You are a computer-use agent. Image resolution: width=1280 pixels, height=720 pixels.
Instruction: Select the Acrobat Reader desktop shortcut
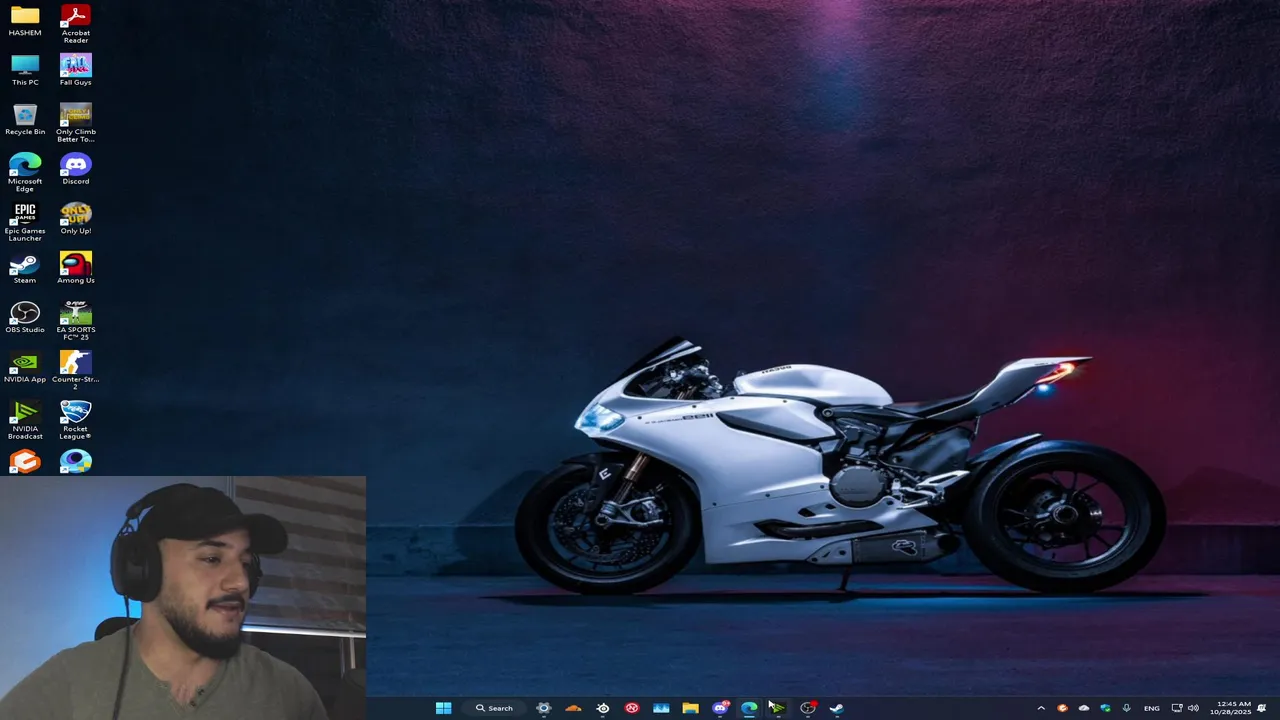(75, 24)
